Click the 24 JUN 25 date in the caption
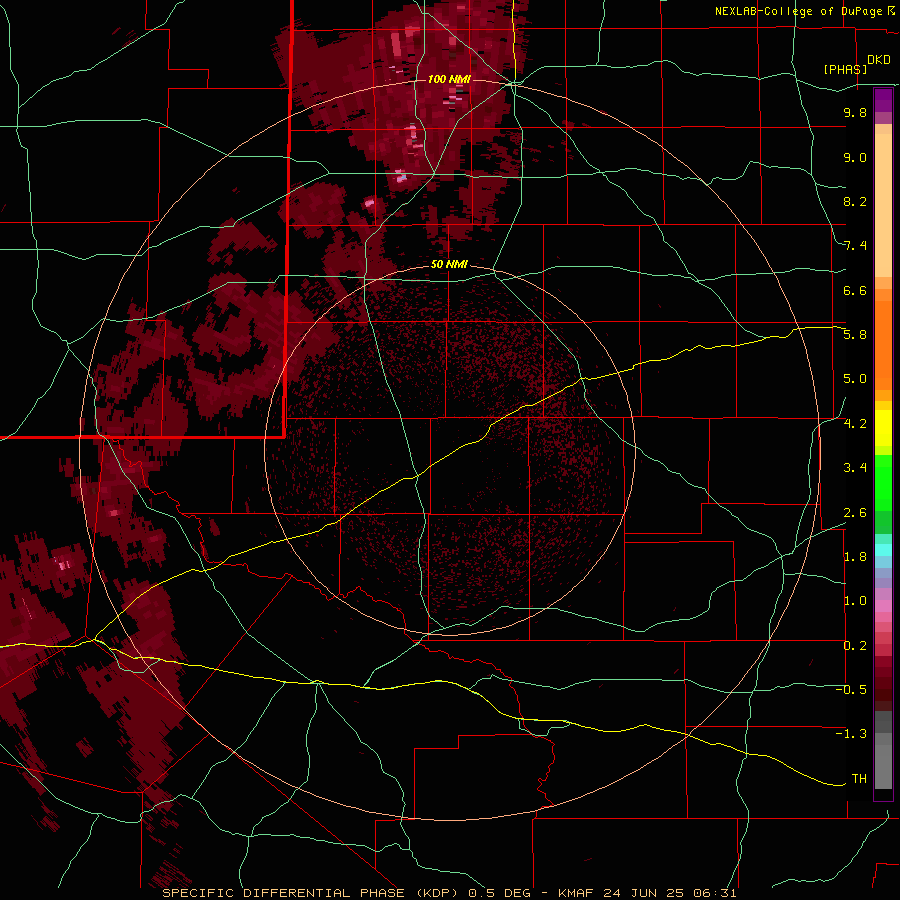Viewport: 900px width, 900px height. (641, 893)
